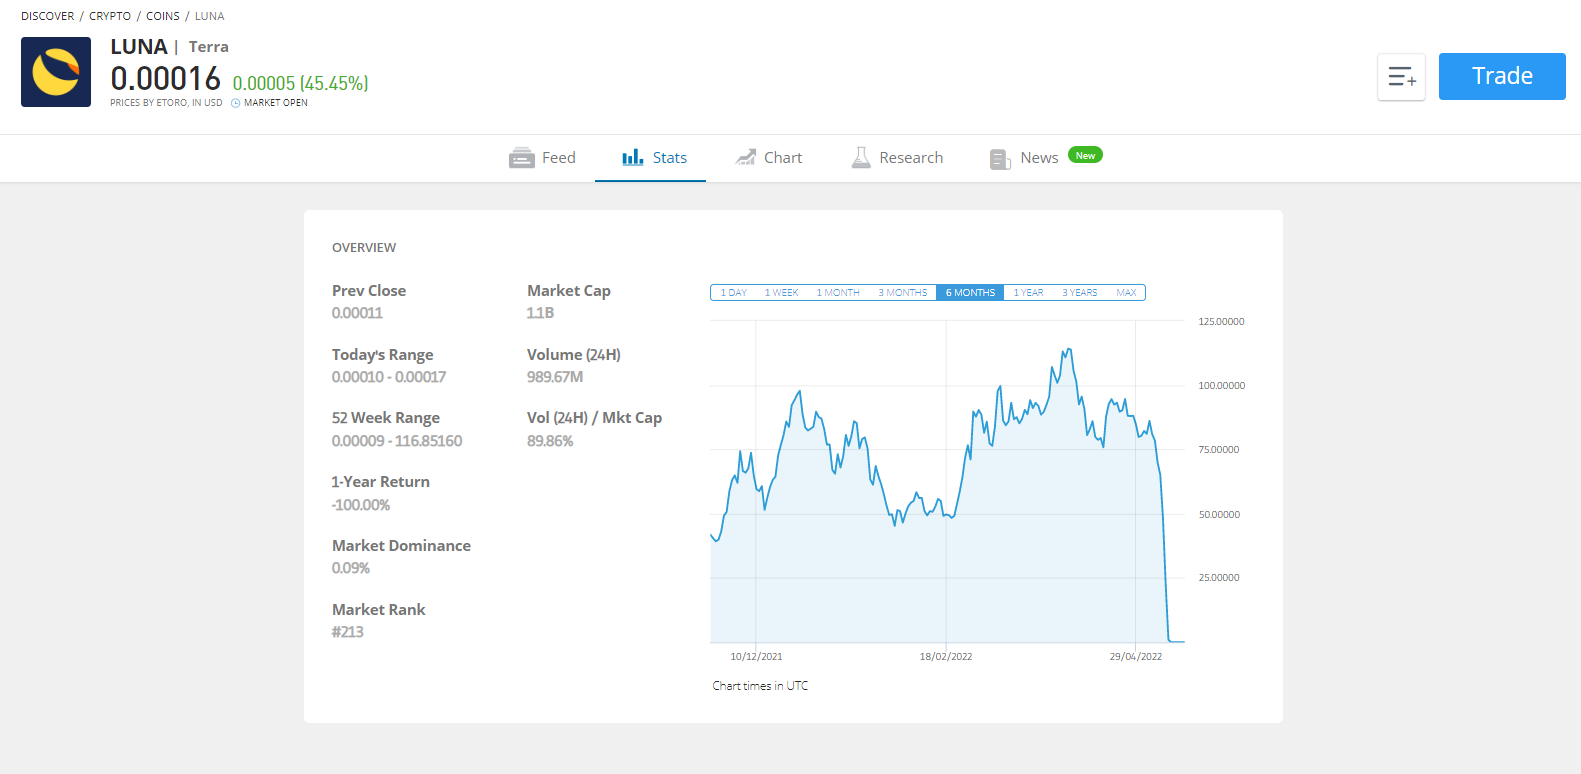Click the 18/02/2022 date label on chart axis
The width and height of the screenshot is (1581, 774).
[x=946, y=657]
